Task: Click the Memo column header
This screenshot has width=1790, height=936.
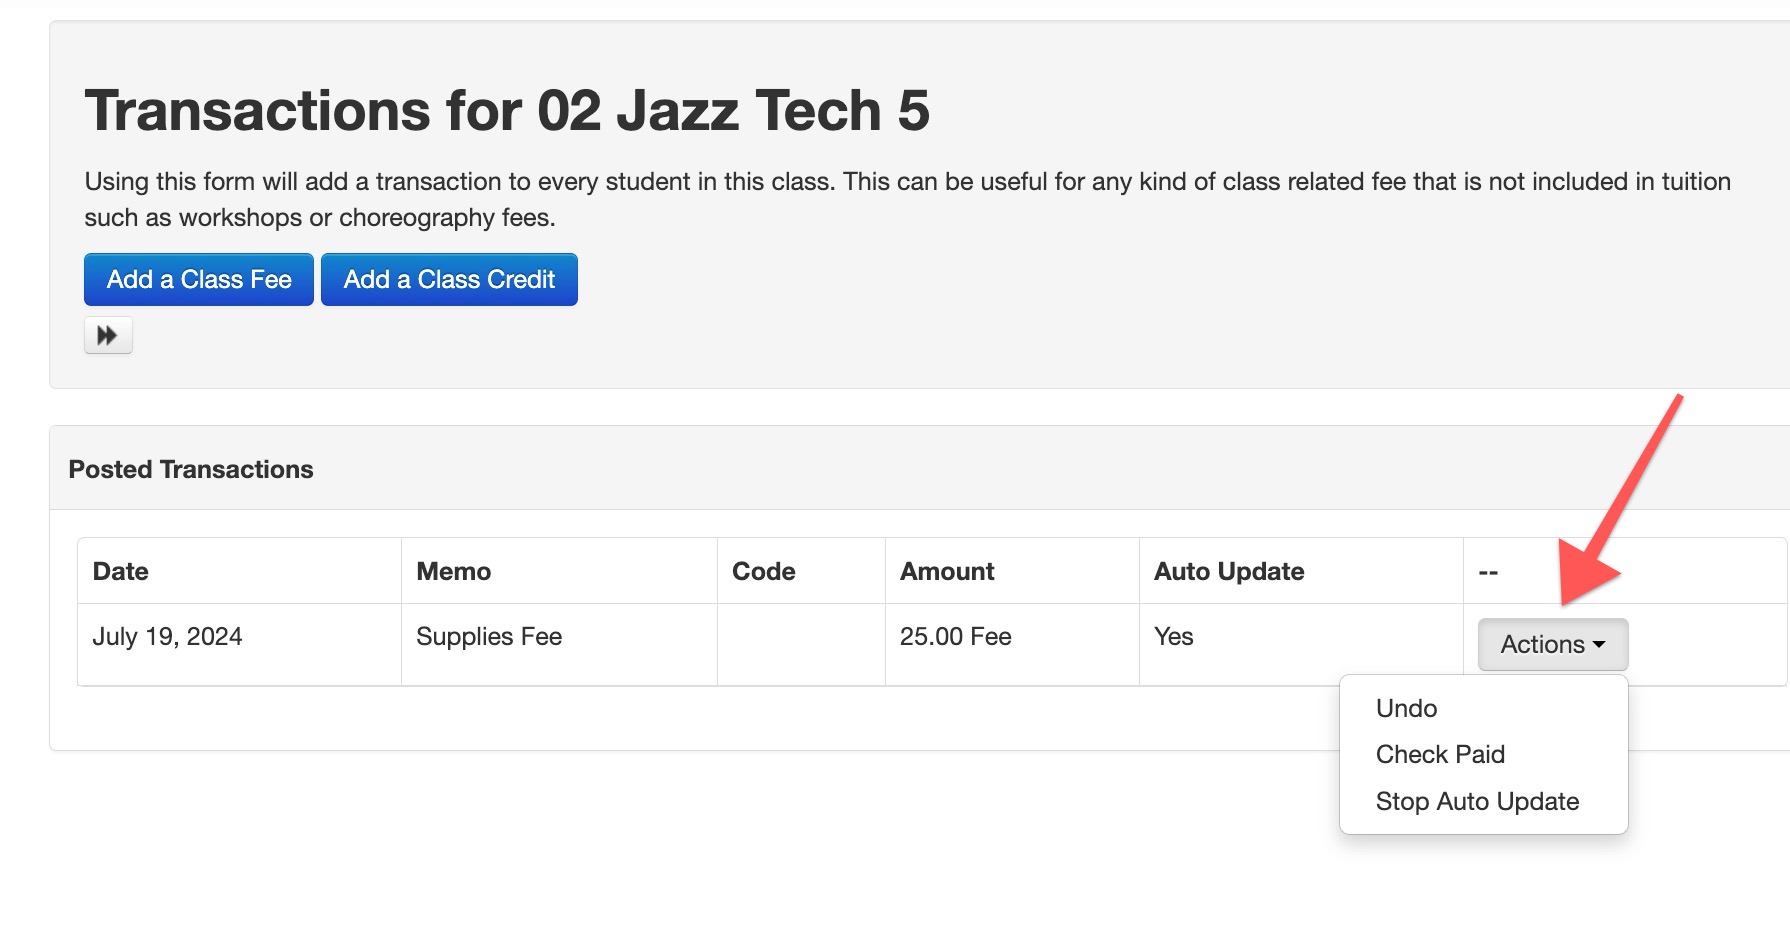Action: click(x=453, y=571)
